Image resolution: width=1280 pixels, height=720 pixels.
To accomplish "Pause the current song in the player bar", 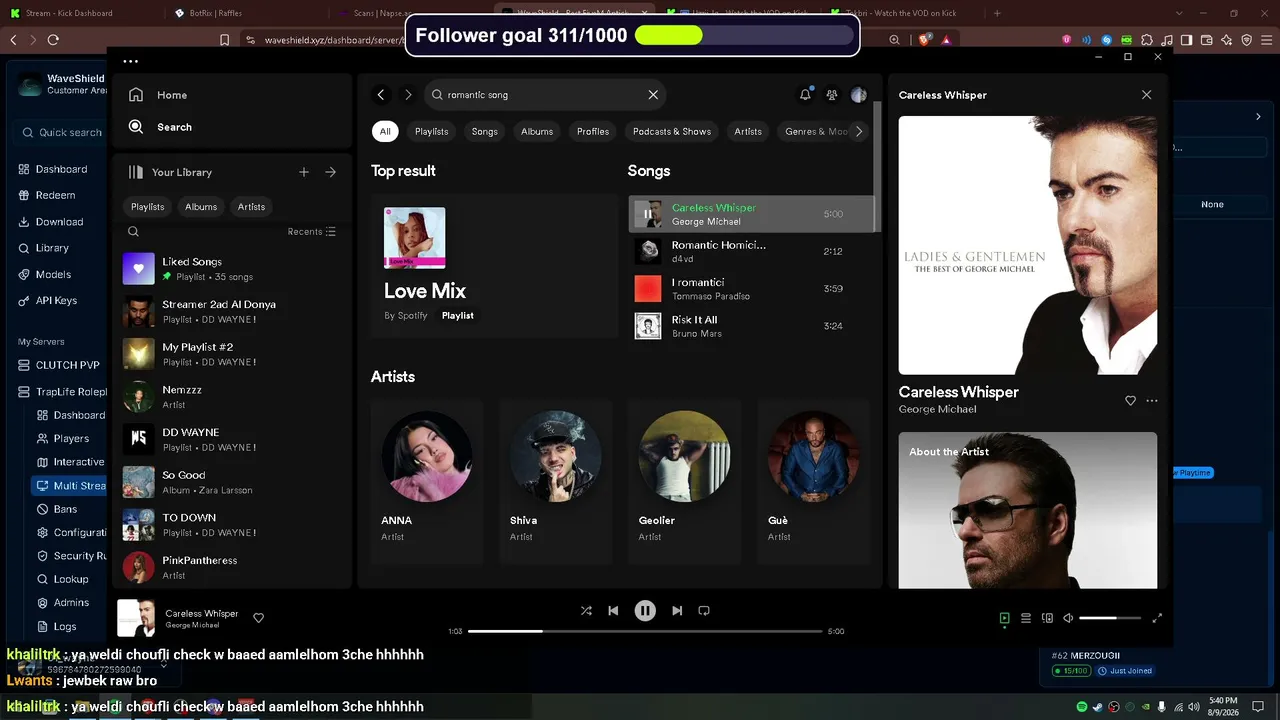I will click(645, 611).
